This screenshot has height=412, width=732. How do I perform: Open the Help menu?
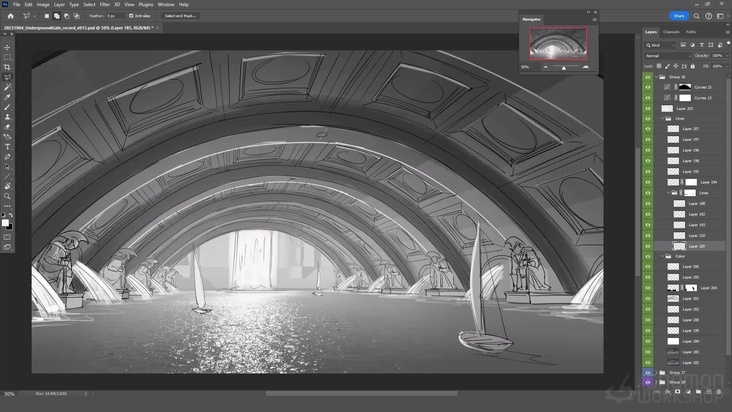[184, 5]
